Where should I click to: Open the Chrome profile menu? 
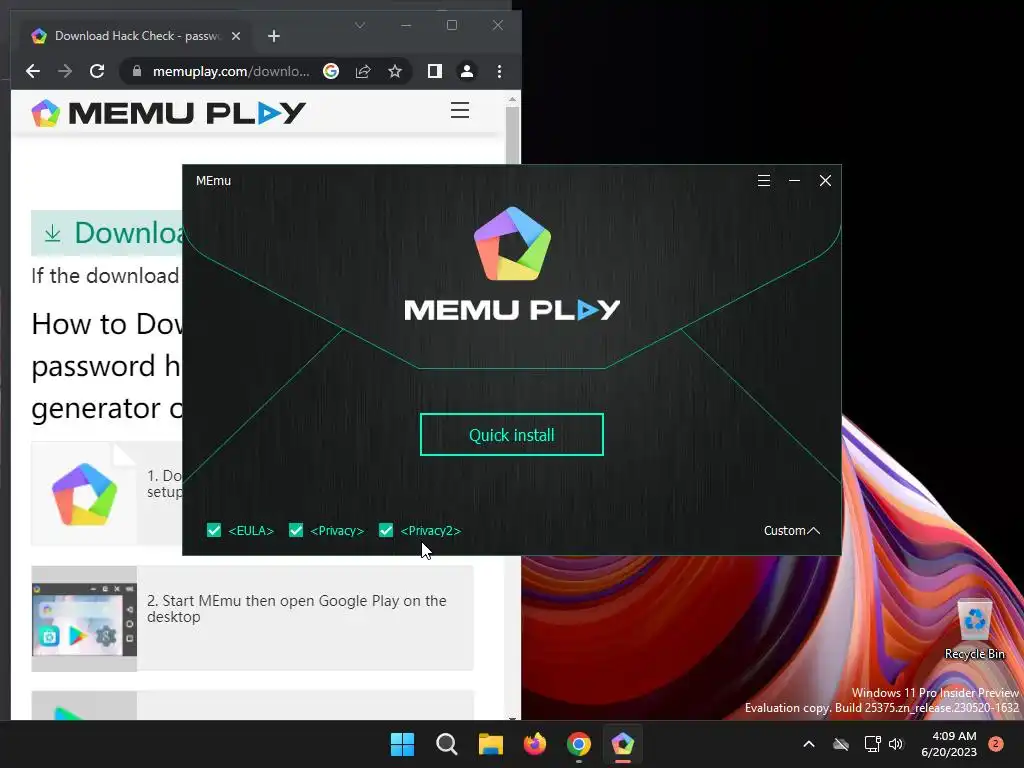click(467, 71)
